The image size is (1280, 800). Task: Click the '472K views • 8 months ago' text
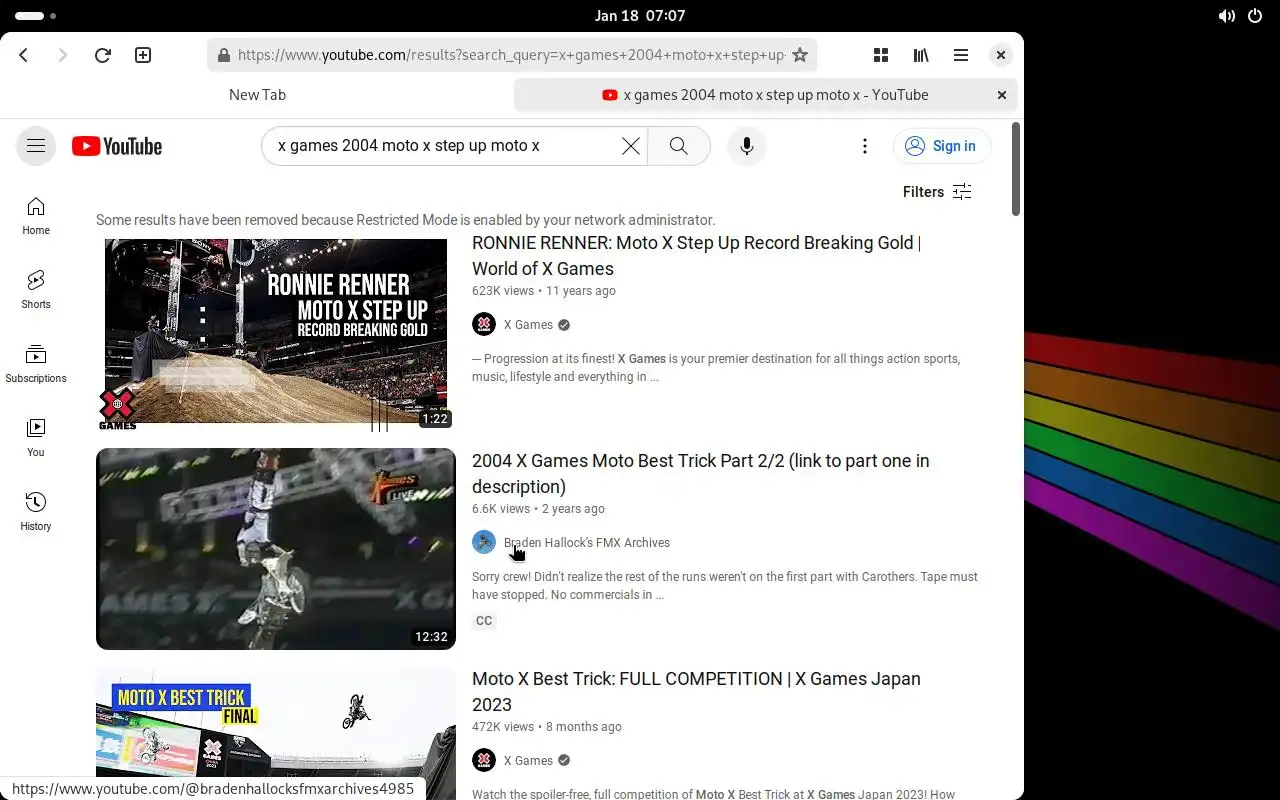(x=547, y=727)
